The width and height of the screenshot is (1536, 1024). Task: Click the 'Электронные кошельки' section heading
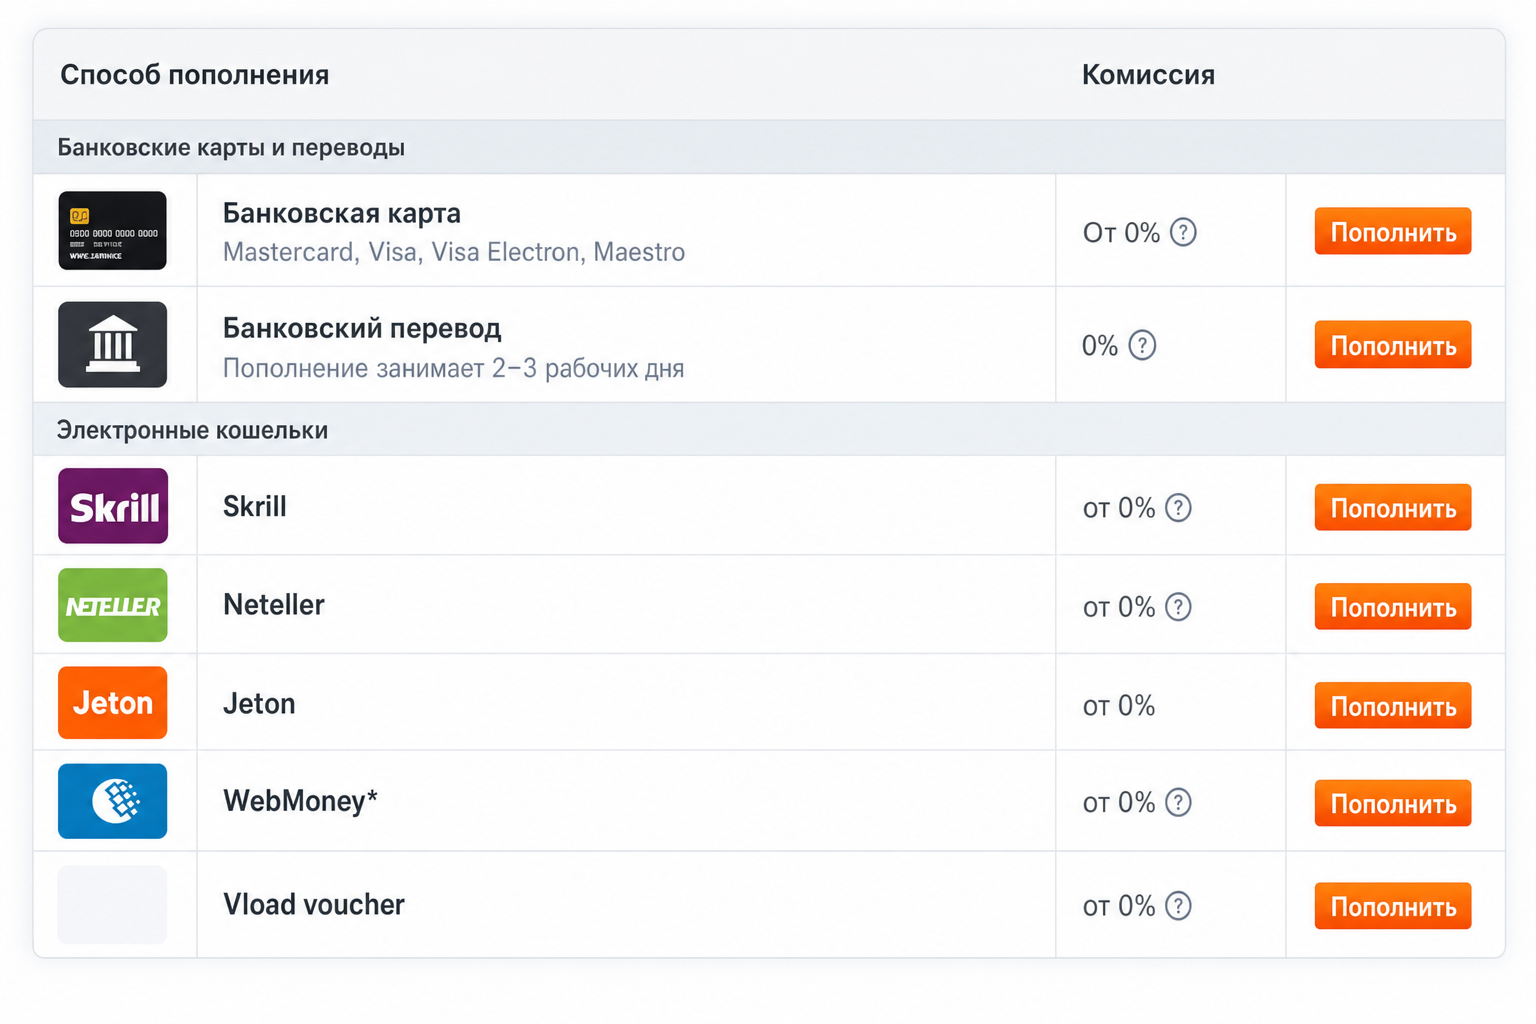pyautogui.click(x=192, y=430)
